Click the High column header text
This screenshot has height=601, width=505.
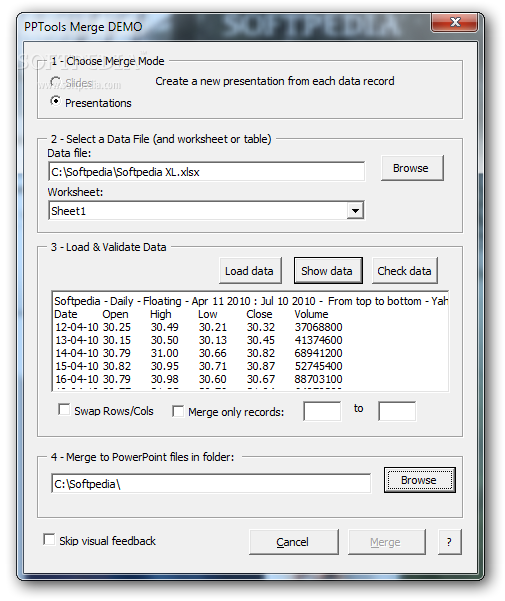tap(161, 314)
